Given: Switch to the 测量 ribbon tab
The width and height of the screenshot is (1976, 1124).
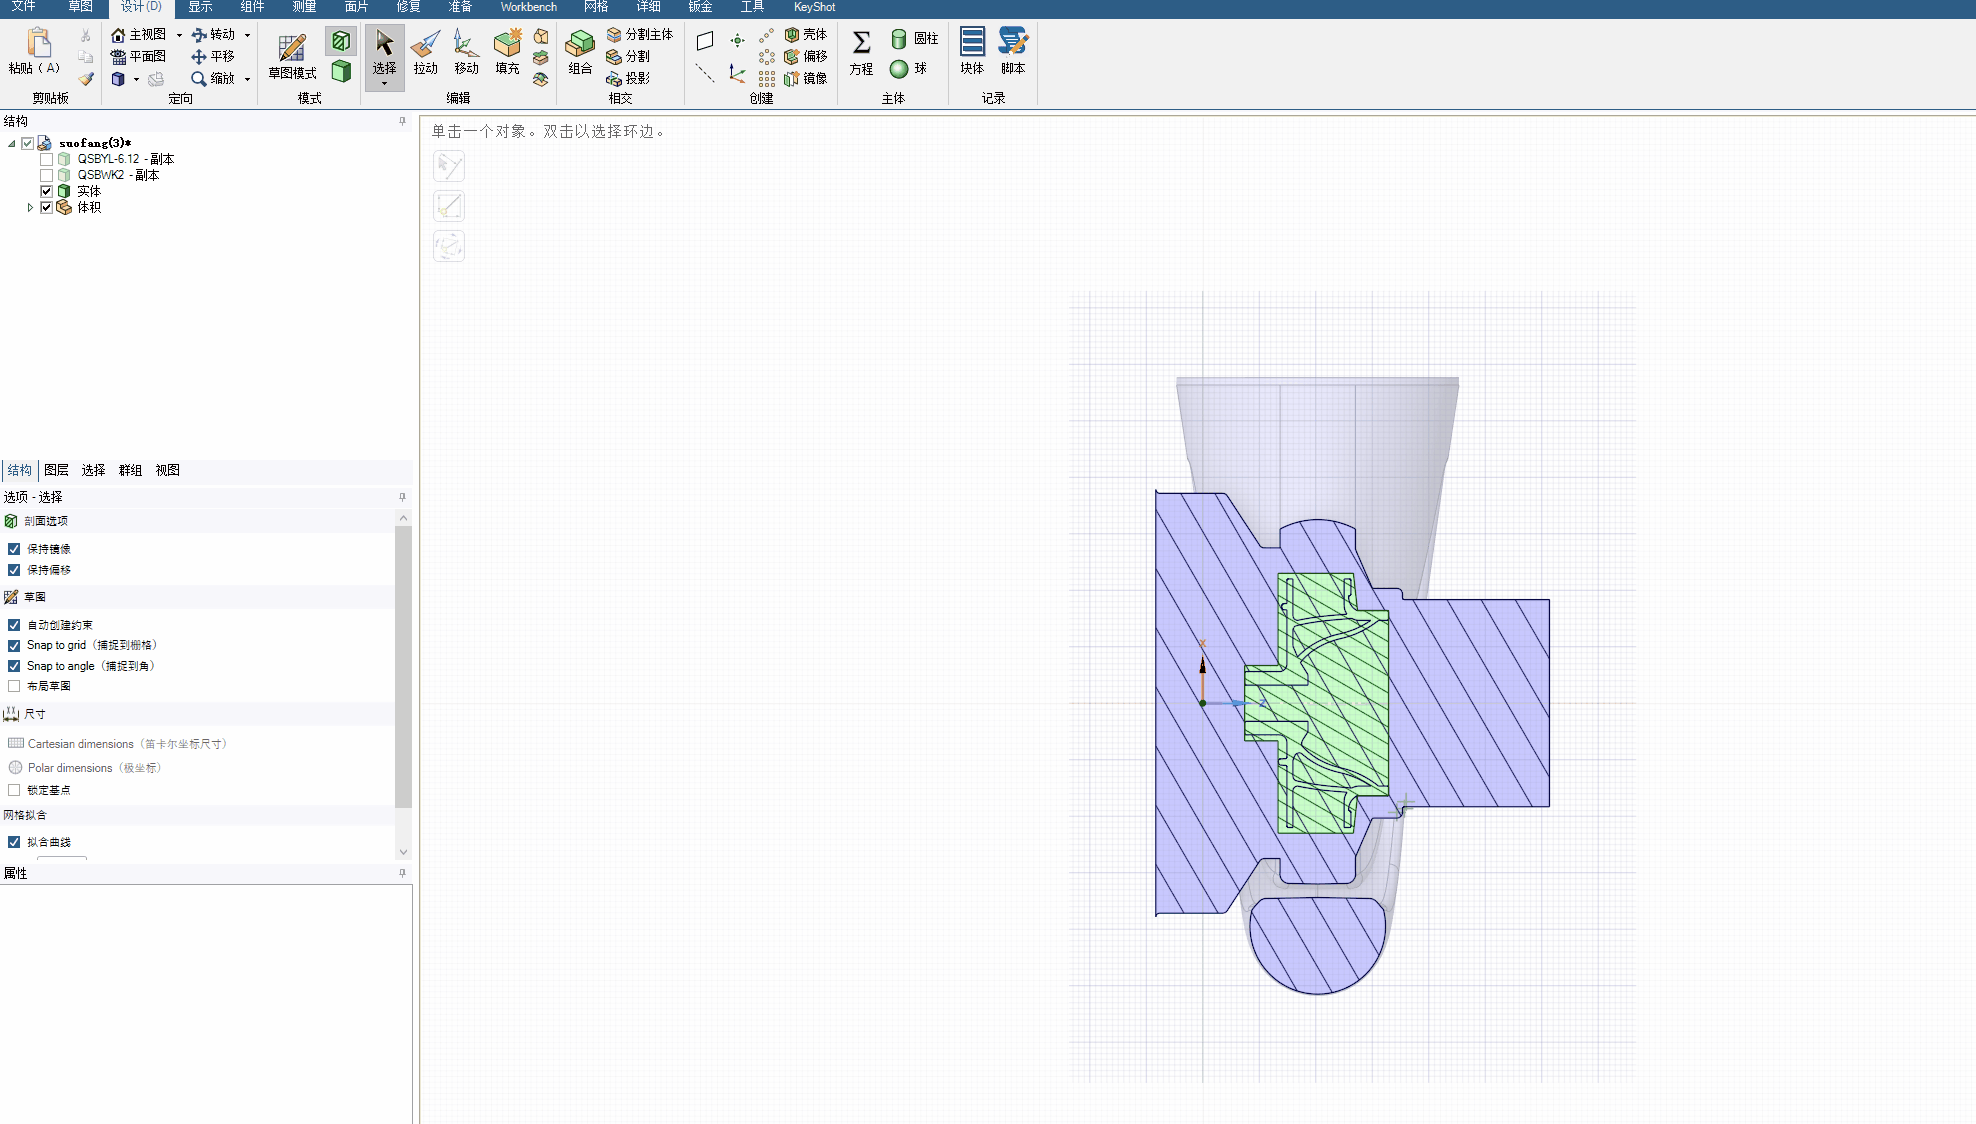Looking at the screenshot, I should tap(304, 7).
